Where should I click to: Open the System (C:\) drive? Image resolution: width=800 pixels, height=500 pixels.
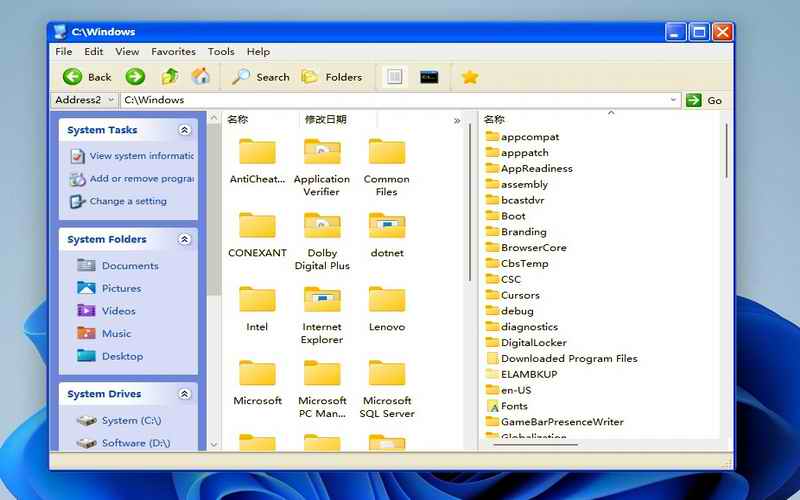pyautogui.click(x=119, y=420)
